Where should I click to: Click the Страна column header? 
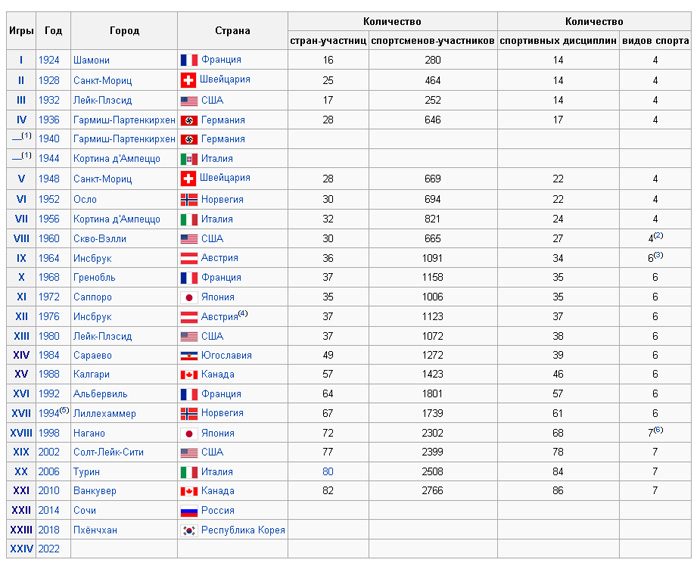pyautogui.click(x=232, y=31)
